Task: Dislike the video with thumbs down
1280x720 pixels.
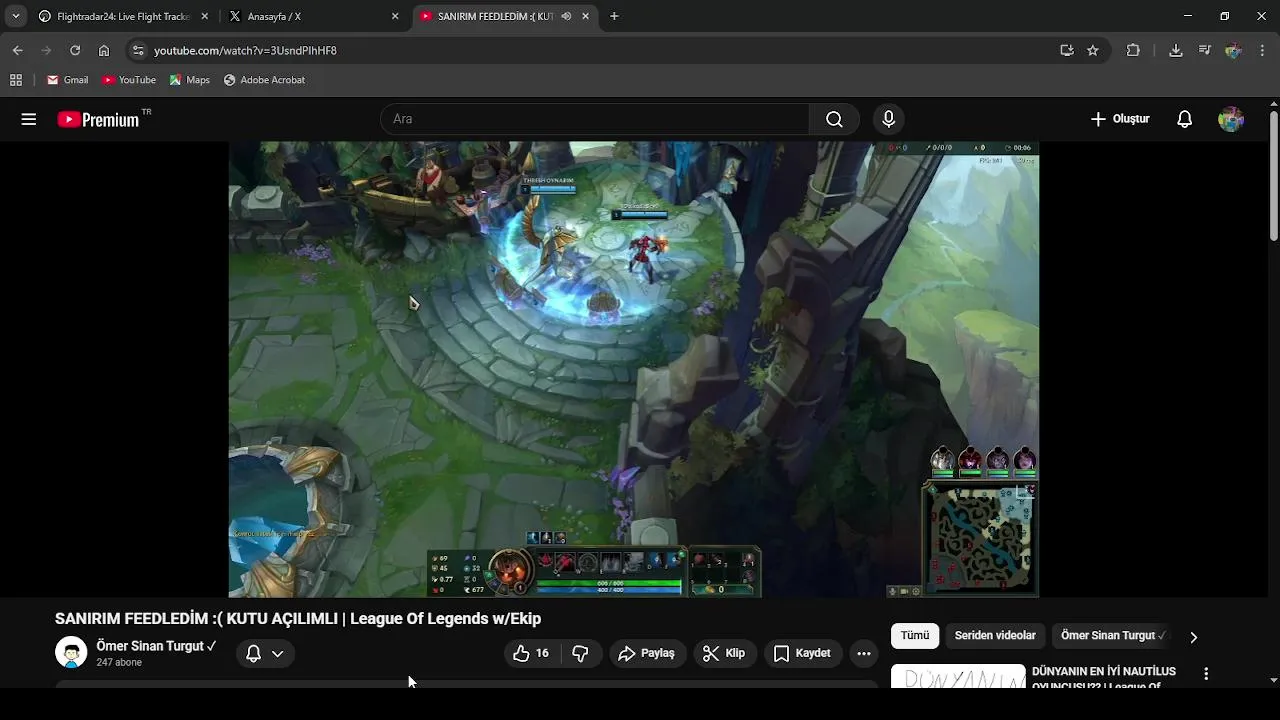Action: click(x=581, y=653)
